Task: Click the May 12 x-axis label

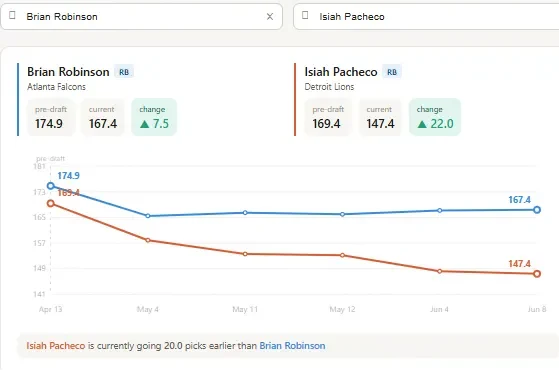Action: 342,309
